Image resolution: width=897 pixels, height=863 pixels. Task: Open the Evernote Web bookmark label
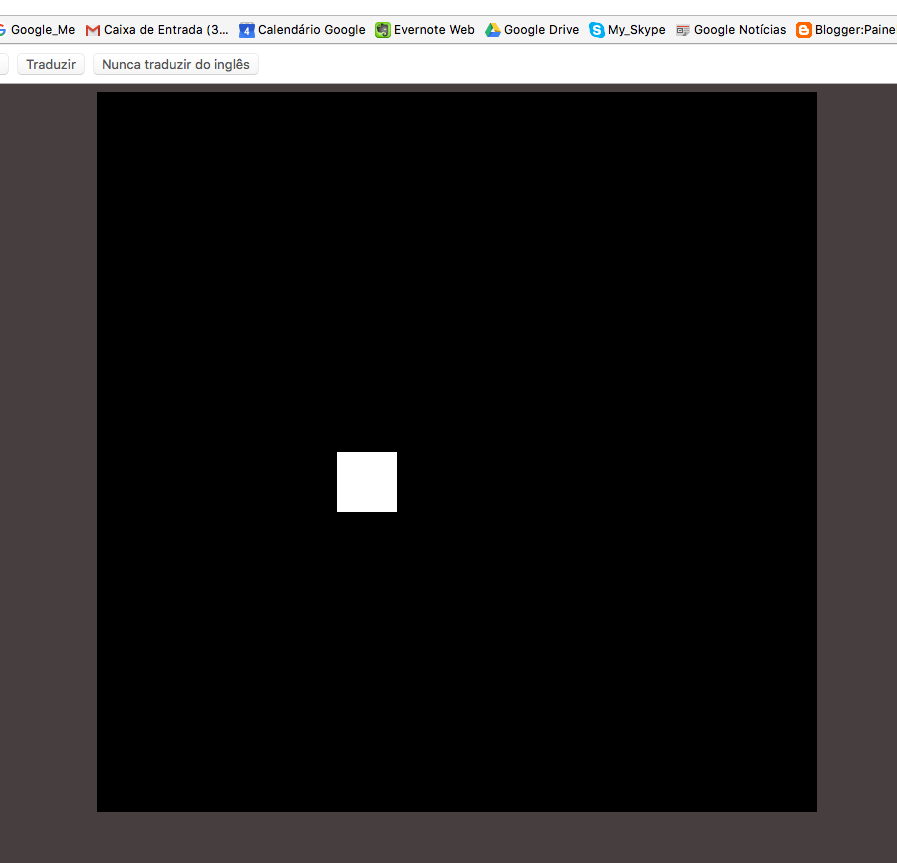pos(434,30)
